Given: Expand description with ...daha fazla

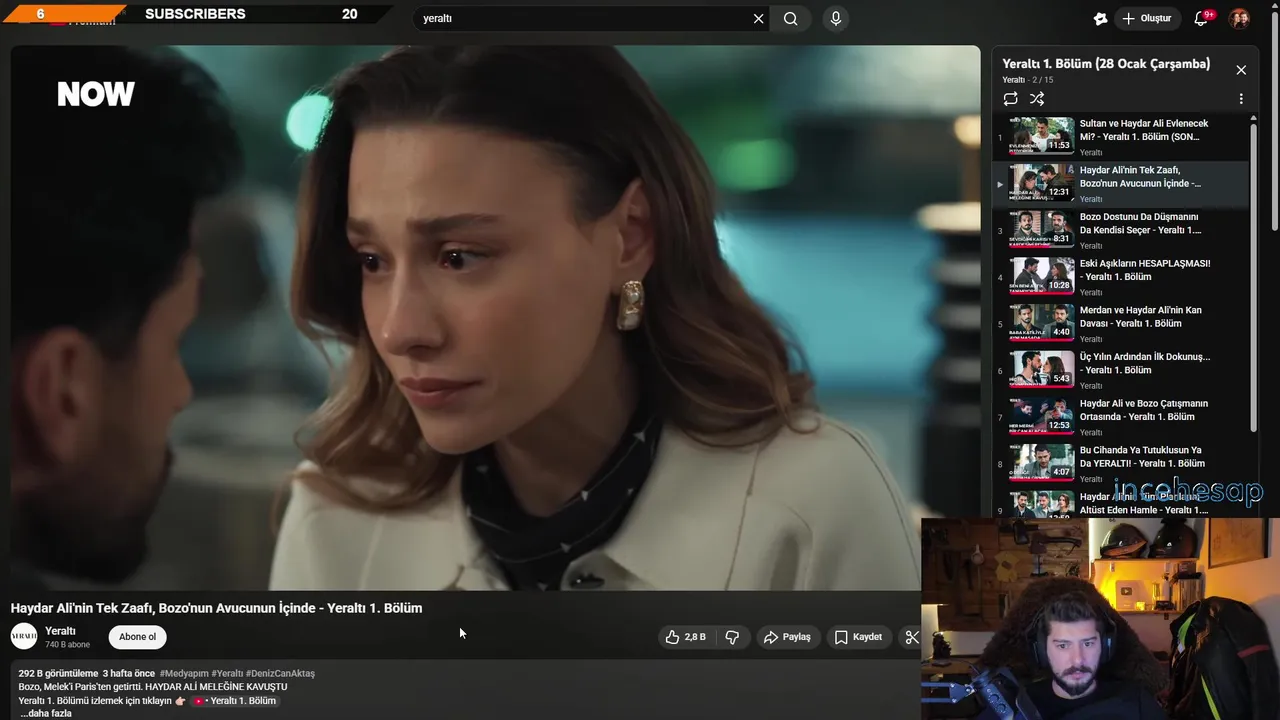Looking at the screenshot, I should 46,713.
